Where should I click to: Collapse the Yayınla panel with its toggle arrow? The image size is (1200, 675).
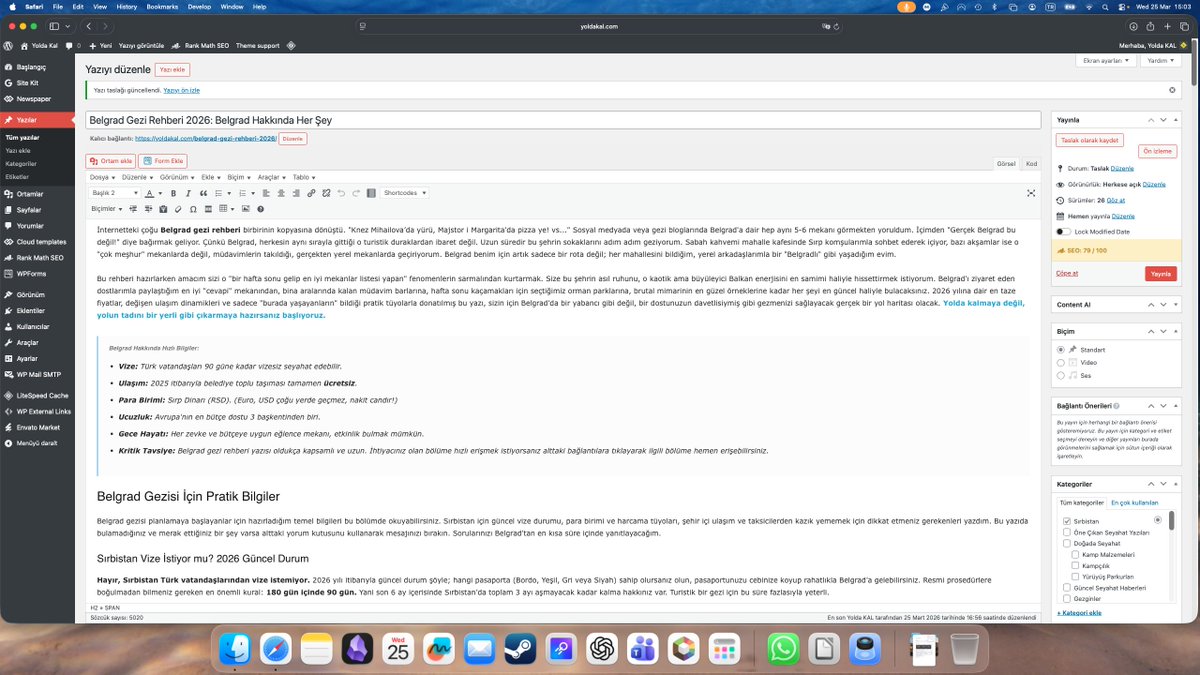point(1174,119)
